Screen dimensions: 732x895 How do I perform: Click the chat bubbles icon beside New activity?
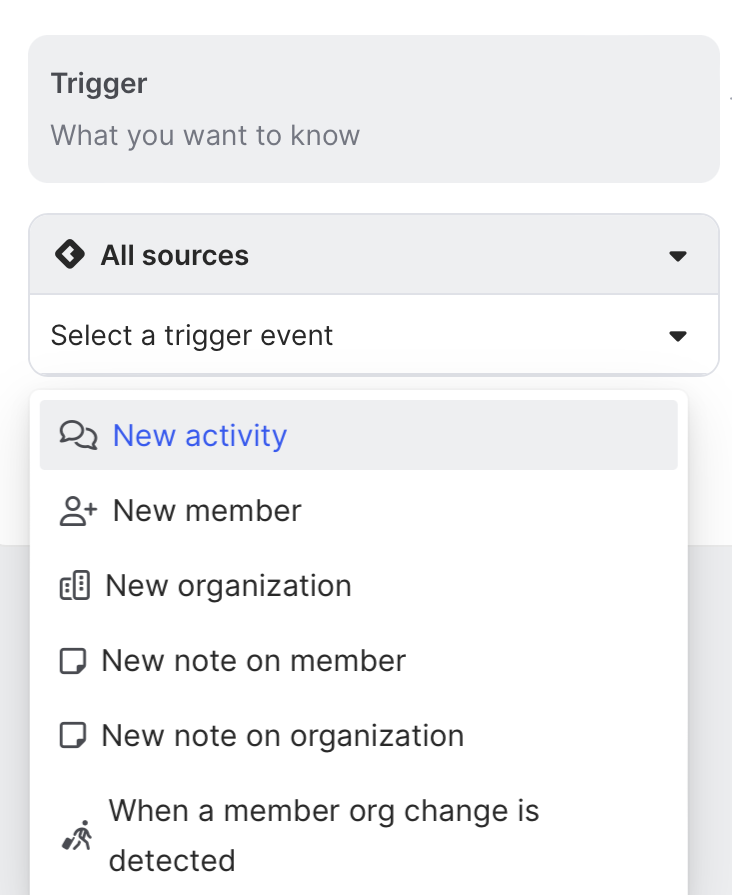click(78, 435)
